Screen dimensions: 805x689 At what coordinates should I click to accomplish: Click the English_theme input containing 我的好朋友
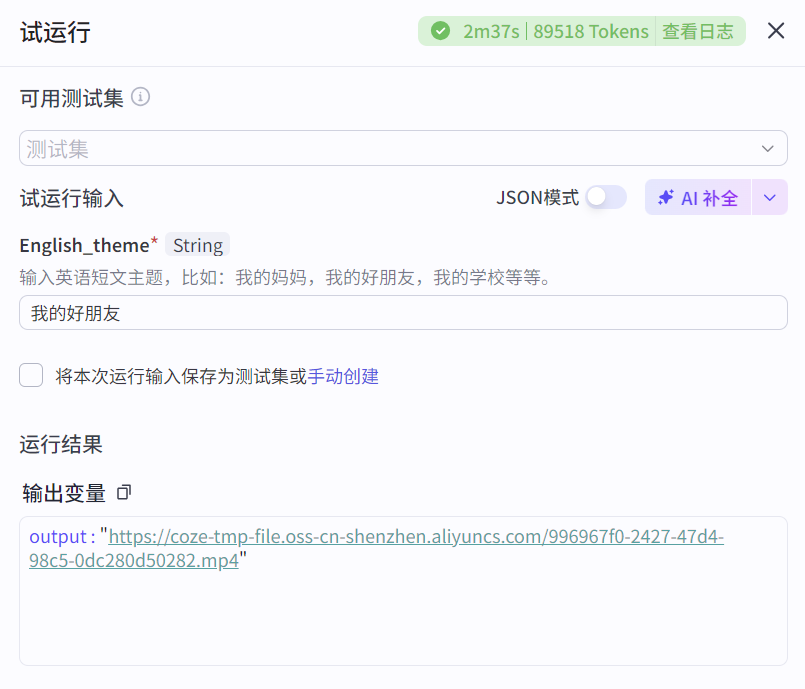point(402,313)
